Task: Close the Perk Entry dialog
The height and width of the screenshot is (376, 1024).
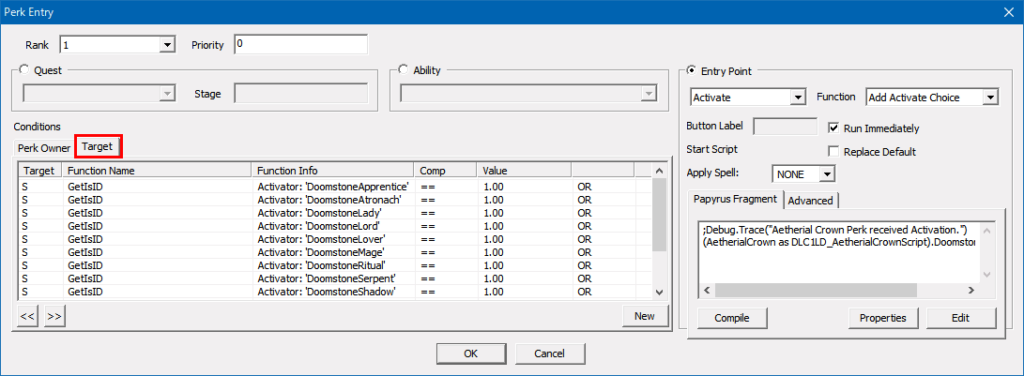Action: tap(1009, 11)
